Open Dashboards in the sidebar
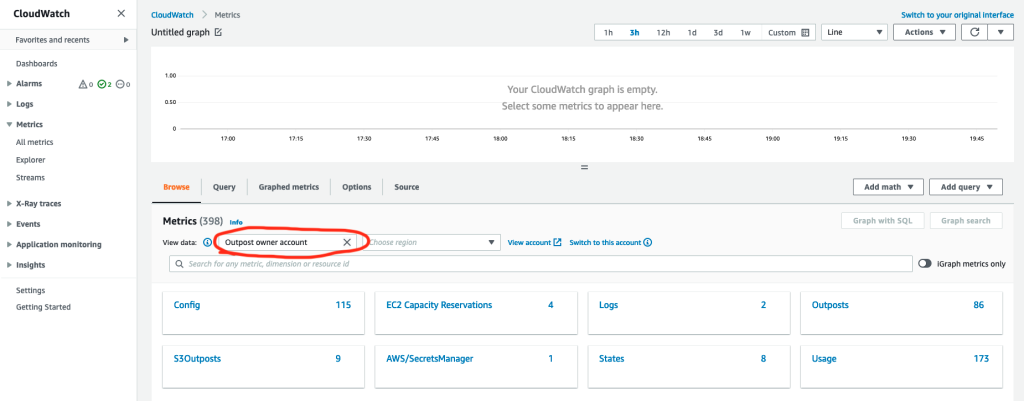 point(37,64)
